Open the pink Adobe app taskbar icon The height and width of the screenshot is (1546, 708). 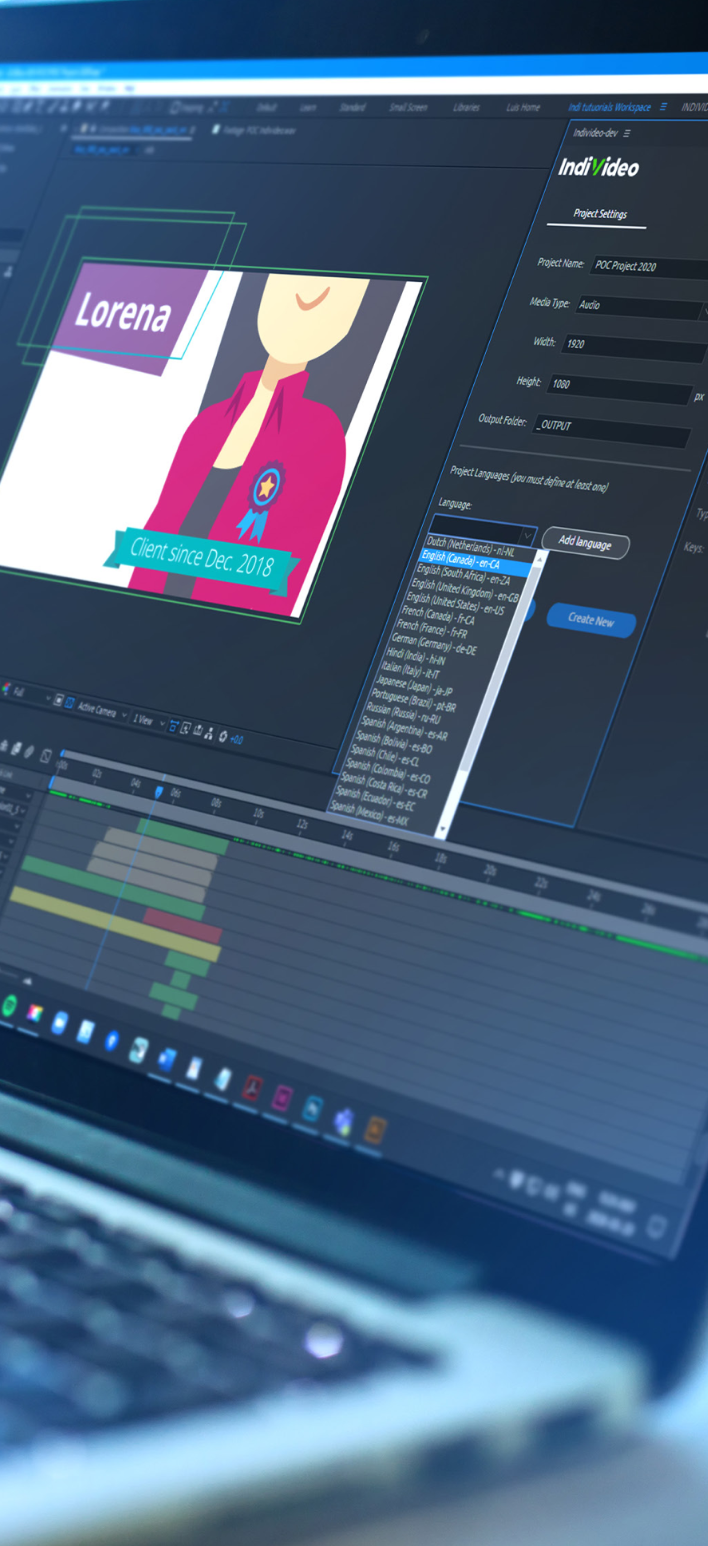pos(283,1098)
